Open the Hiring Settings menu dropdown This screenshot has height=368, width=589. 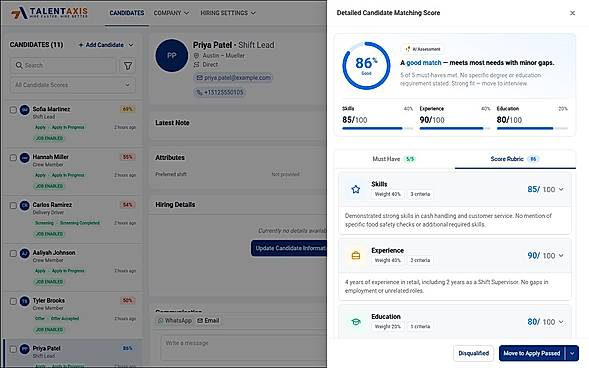point(228,13)
